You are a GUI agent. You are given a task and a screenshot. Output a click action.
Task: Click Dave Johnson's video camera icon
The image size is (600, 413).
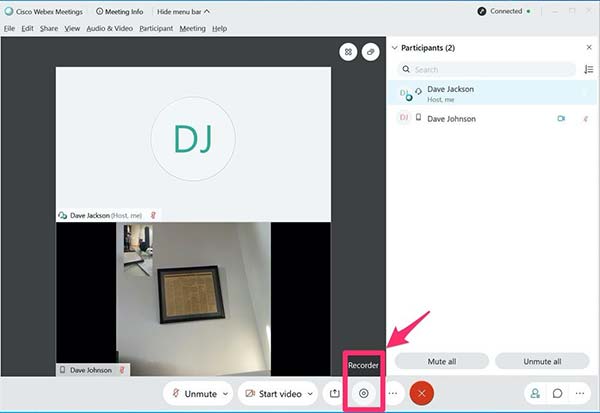pyautogui.click(x=561, y=119)
